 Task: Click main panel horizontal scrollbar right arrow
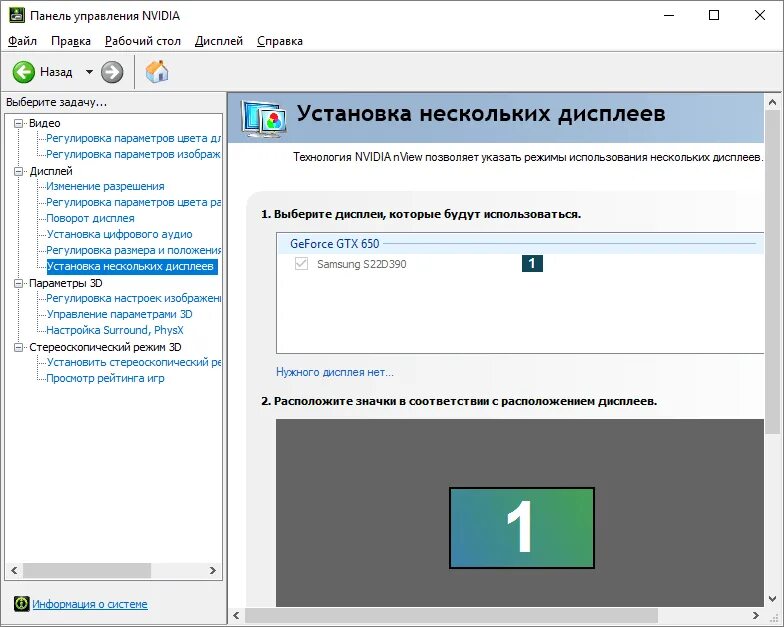pyautogui.click(x=756, y=616)
